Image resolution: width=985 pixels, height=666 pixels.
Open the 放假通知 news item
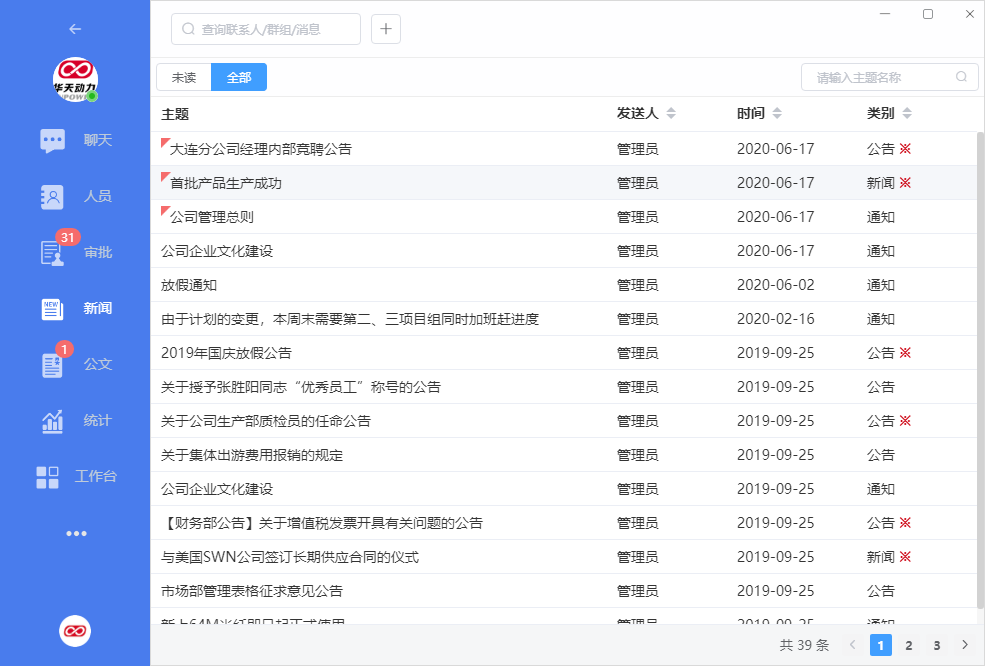(x=191, y=284)
